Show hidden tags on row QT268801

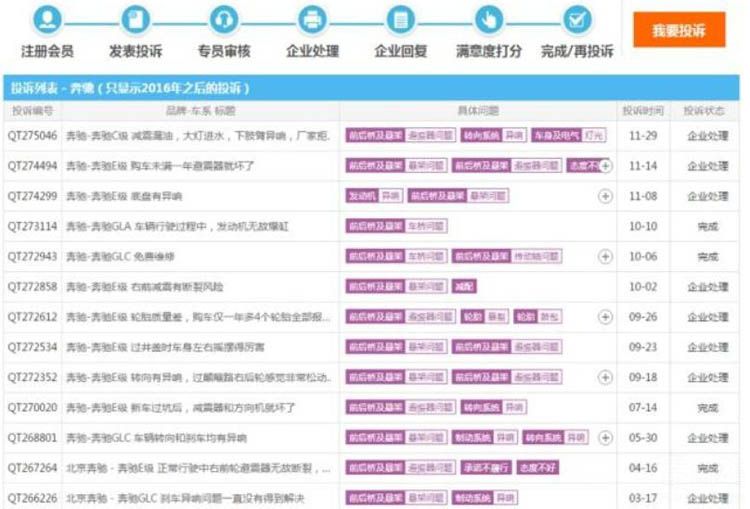point(605,438)
